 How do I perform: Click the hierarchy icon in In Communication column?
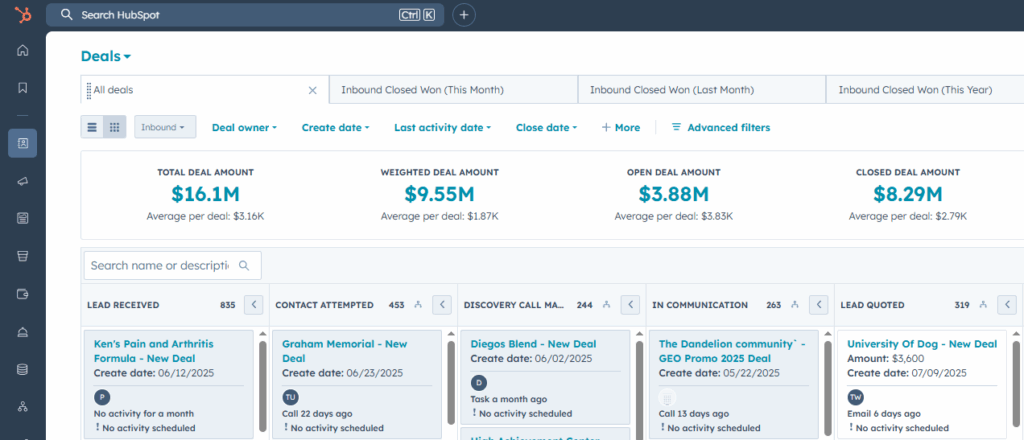point(795,305)
